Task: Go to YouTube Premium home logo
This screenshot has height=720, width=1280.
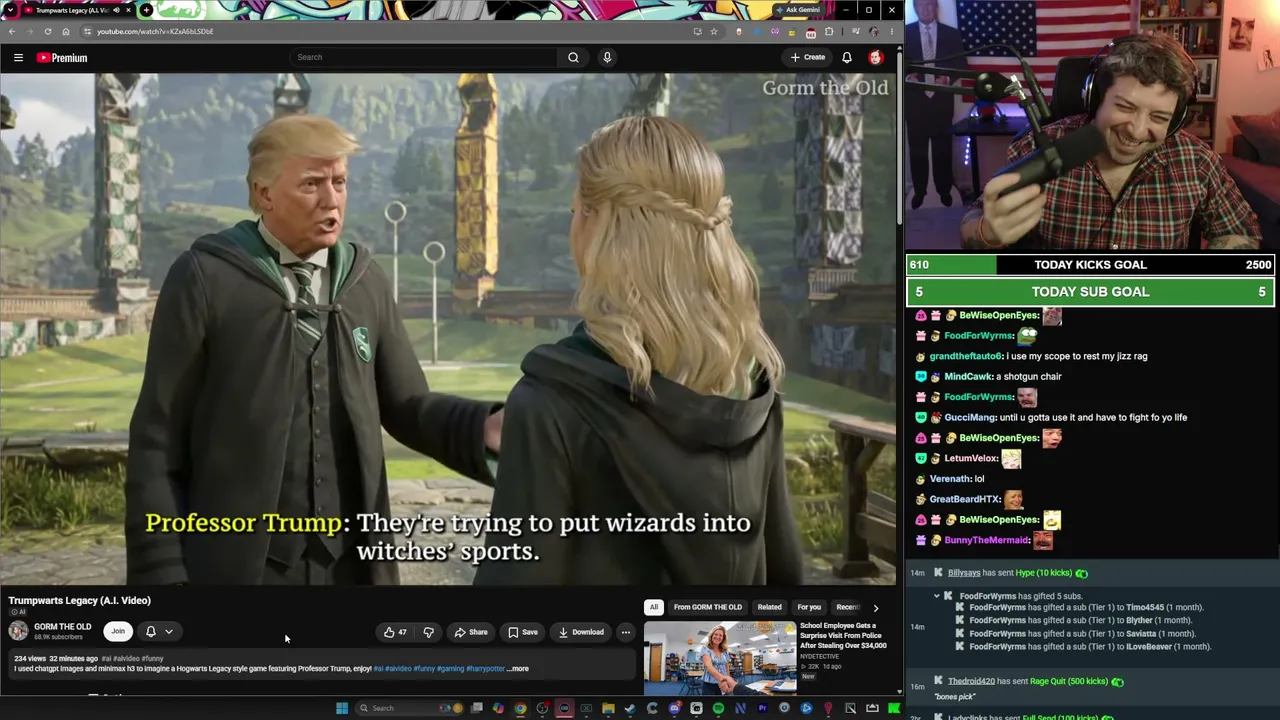Action: point(62,58)
